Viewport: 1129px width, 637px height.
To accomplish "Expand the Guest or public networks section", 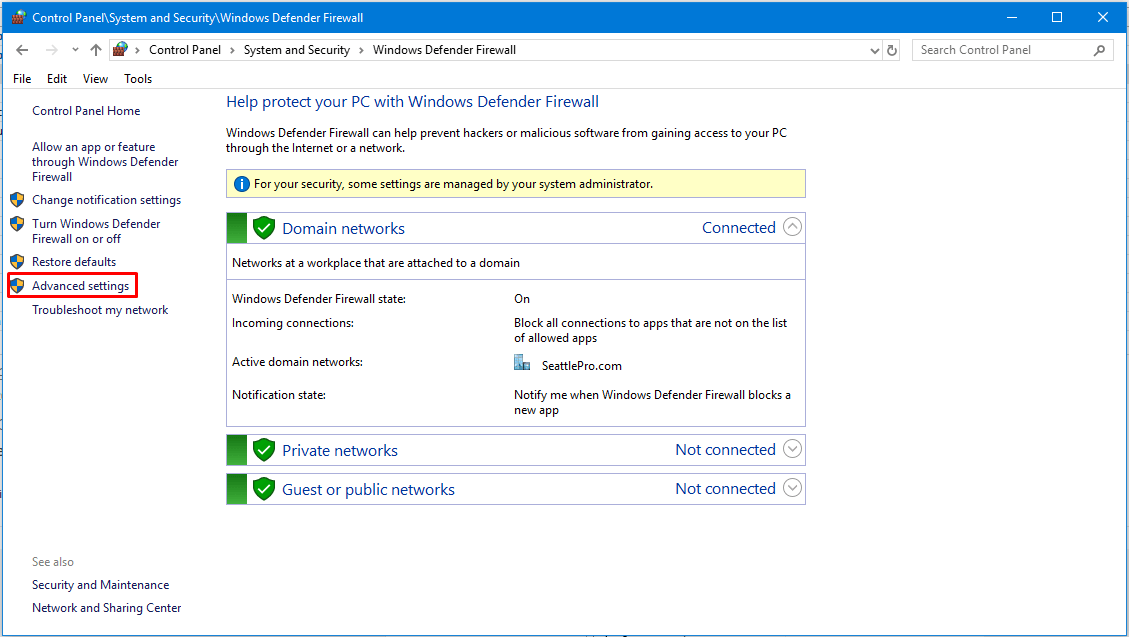I will pos(792,488).
